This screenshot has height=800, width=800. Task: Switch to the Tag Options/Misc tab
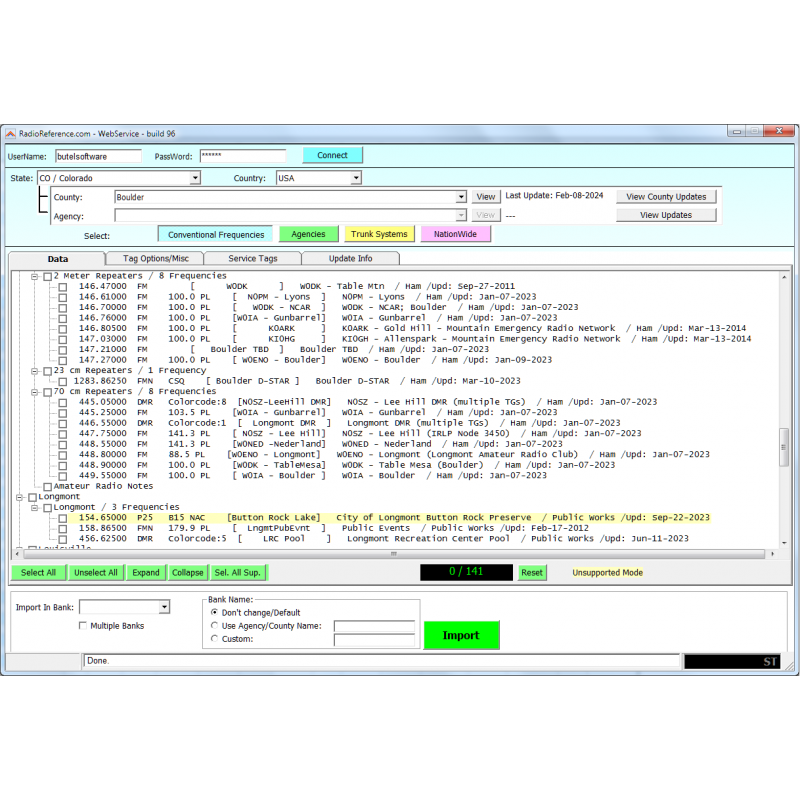(x=157, y=257)
